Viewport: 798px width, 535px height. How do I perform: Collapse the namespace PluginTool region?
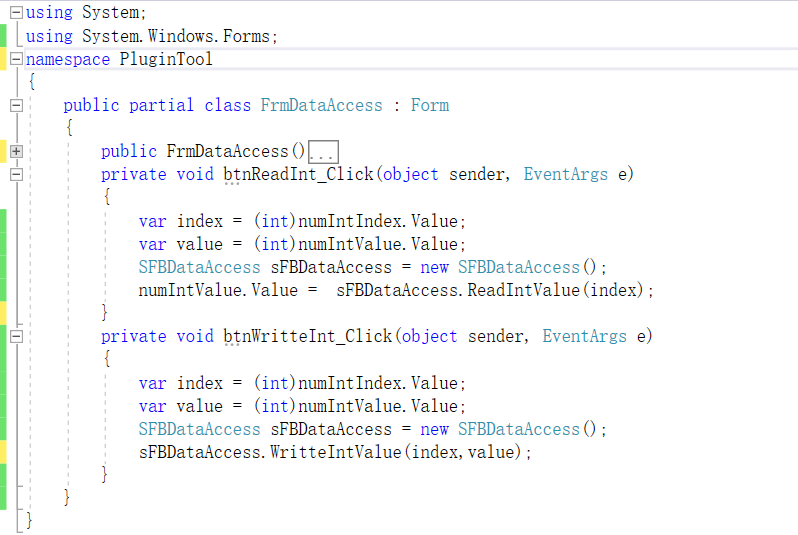(x=16, y=59)
